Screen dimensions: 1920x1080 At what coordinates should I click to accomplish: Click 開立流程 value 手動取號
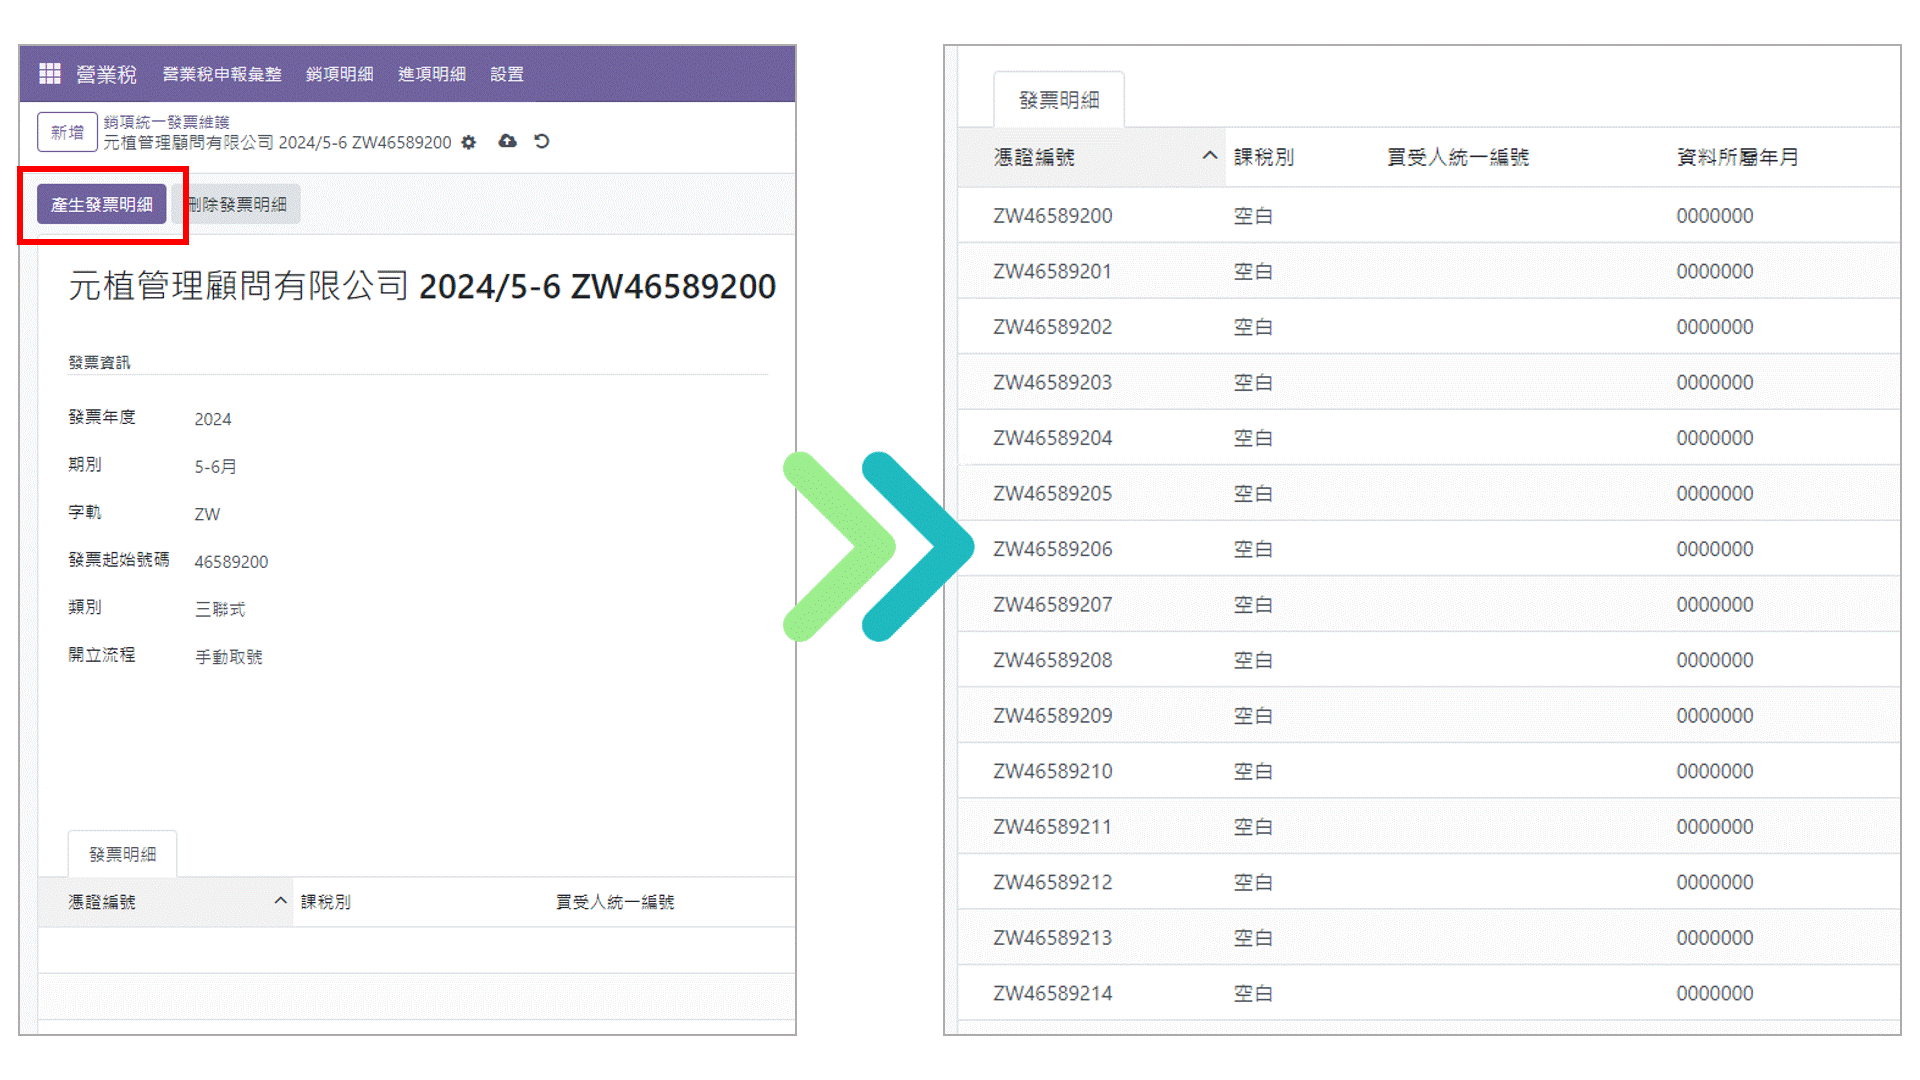(229, 657)
